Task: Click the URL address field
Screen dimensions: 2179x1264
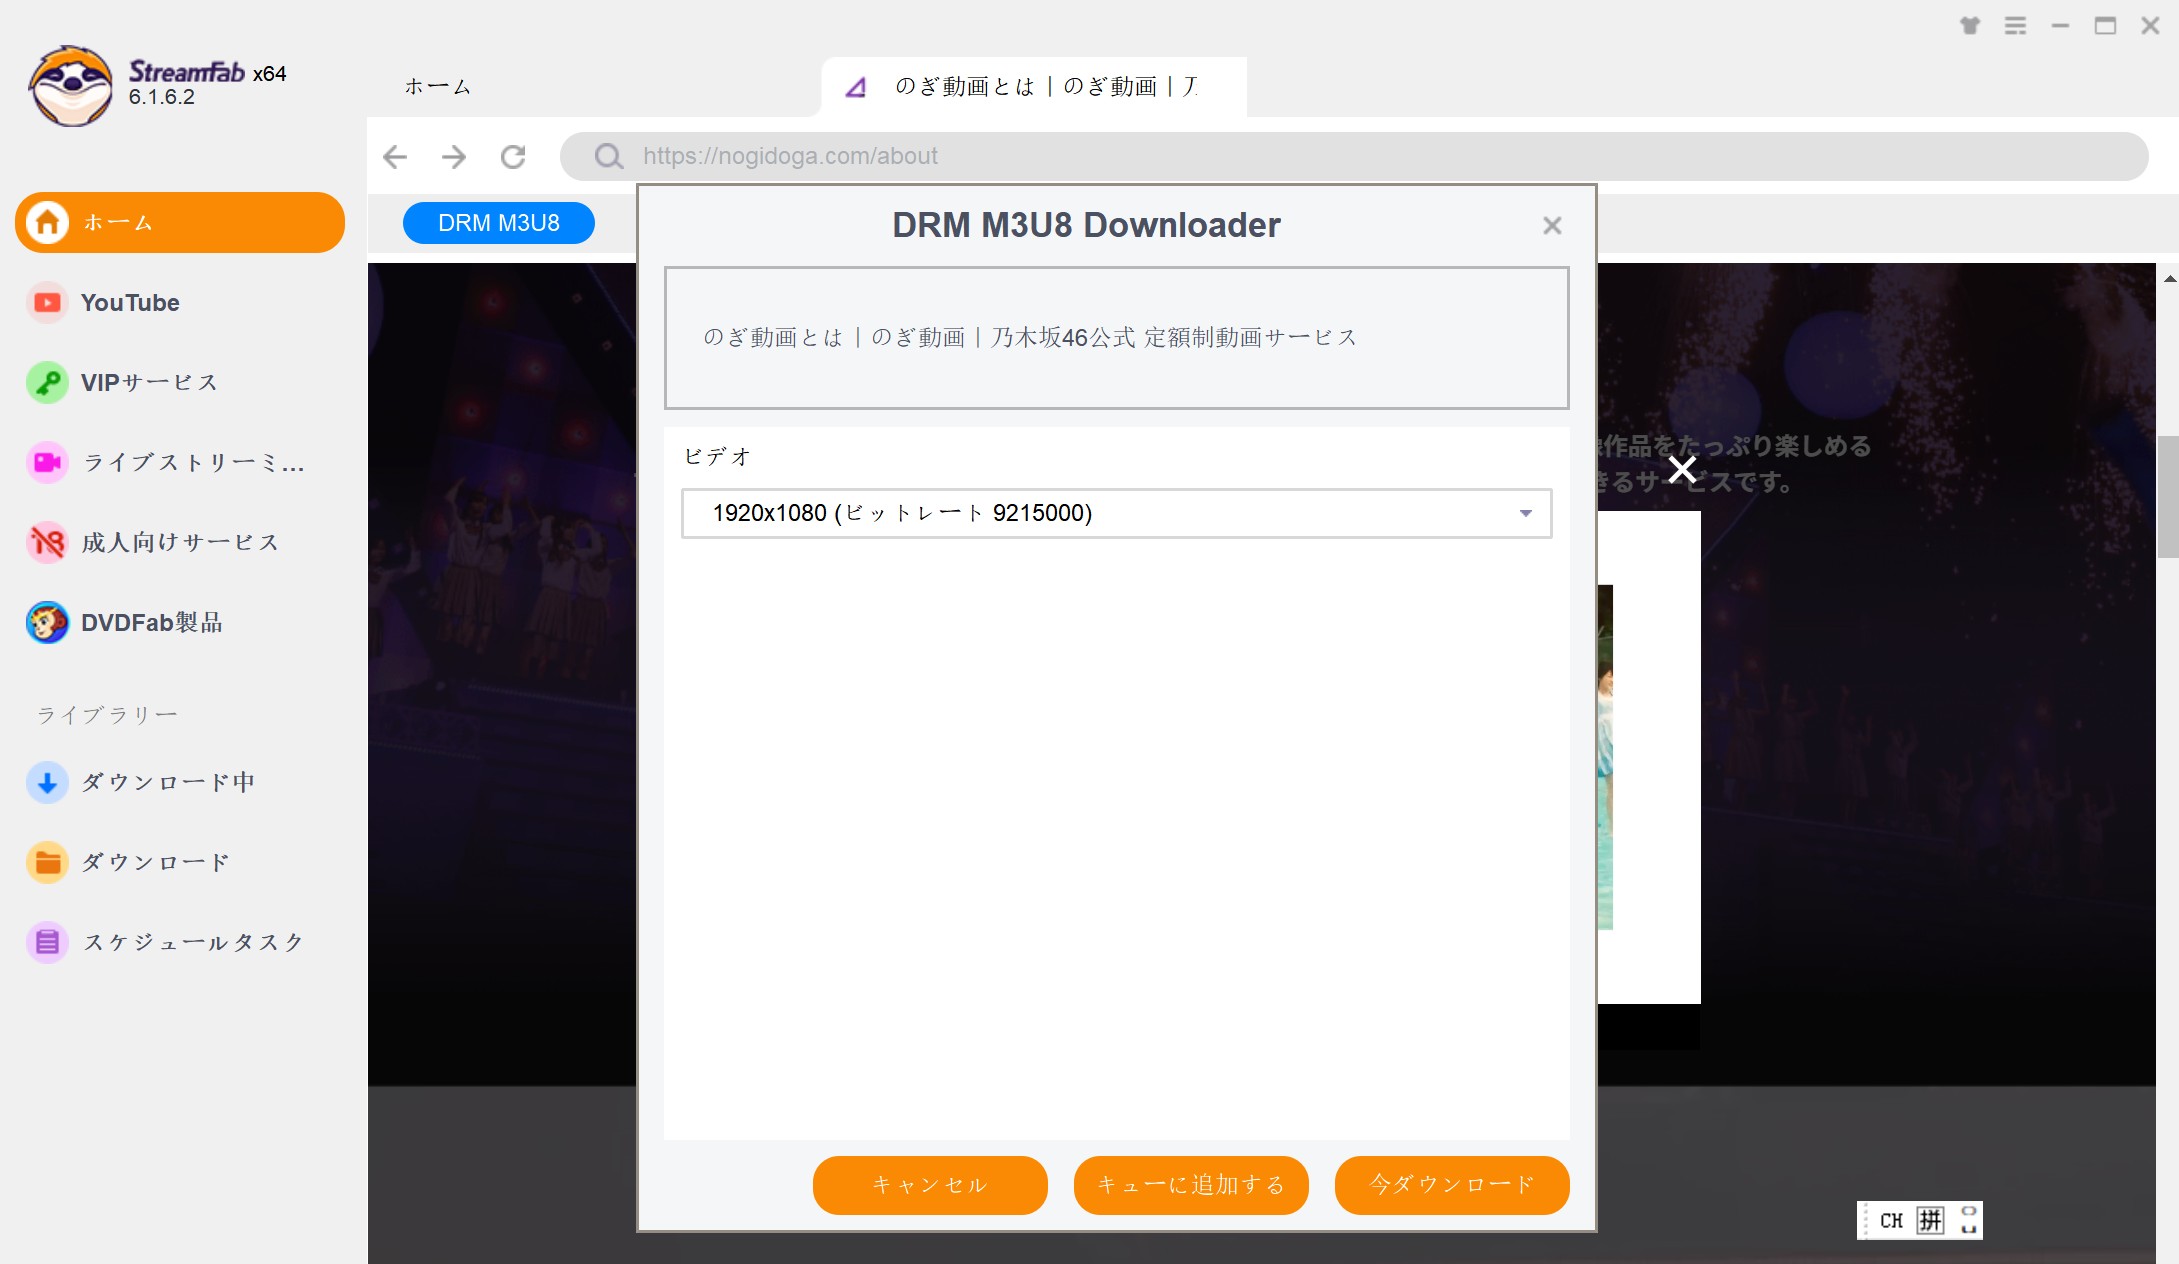Action: [1354, 156]
